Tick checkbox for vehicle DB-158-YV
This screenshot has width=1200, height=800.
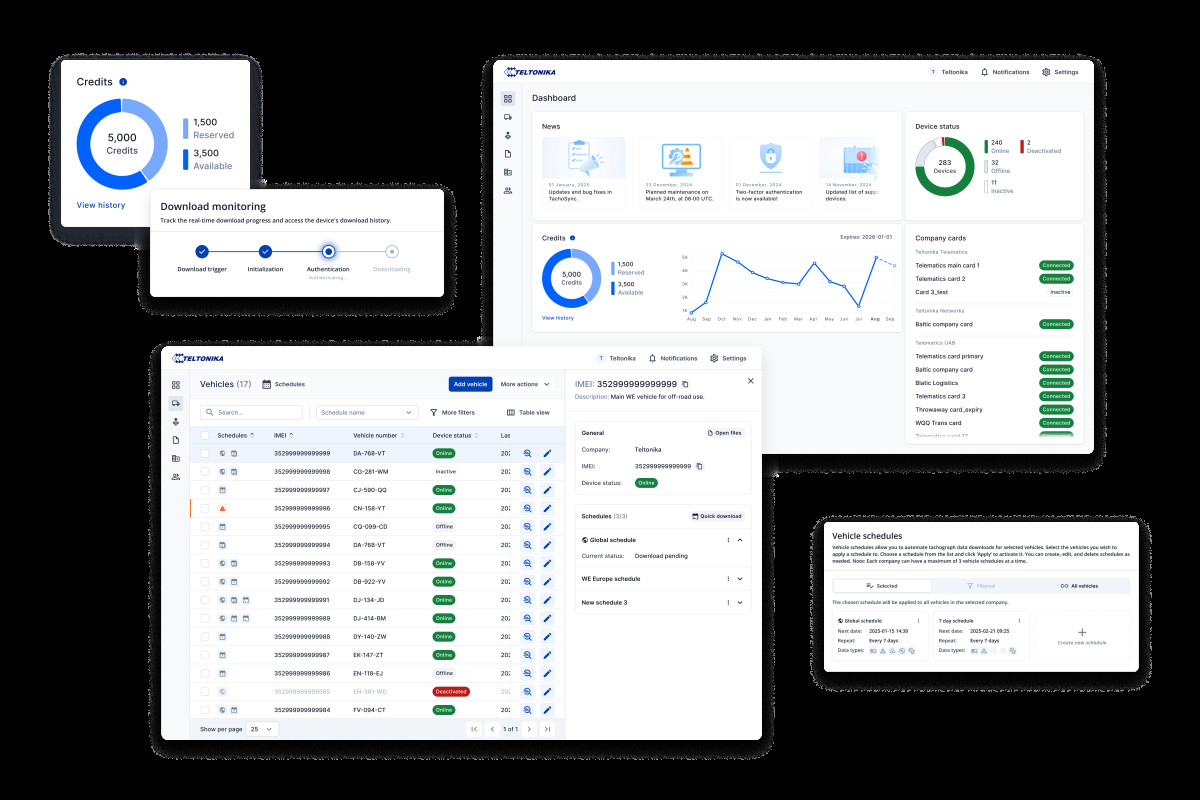click(x=205, y=563)
